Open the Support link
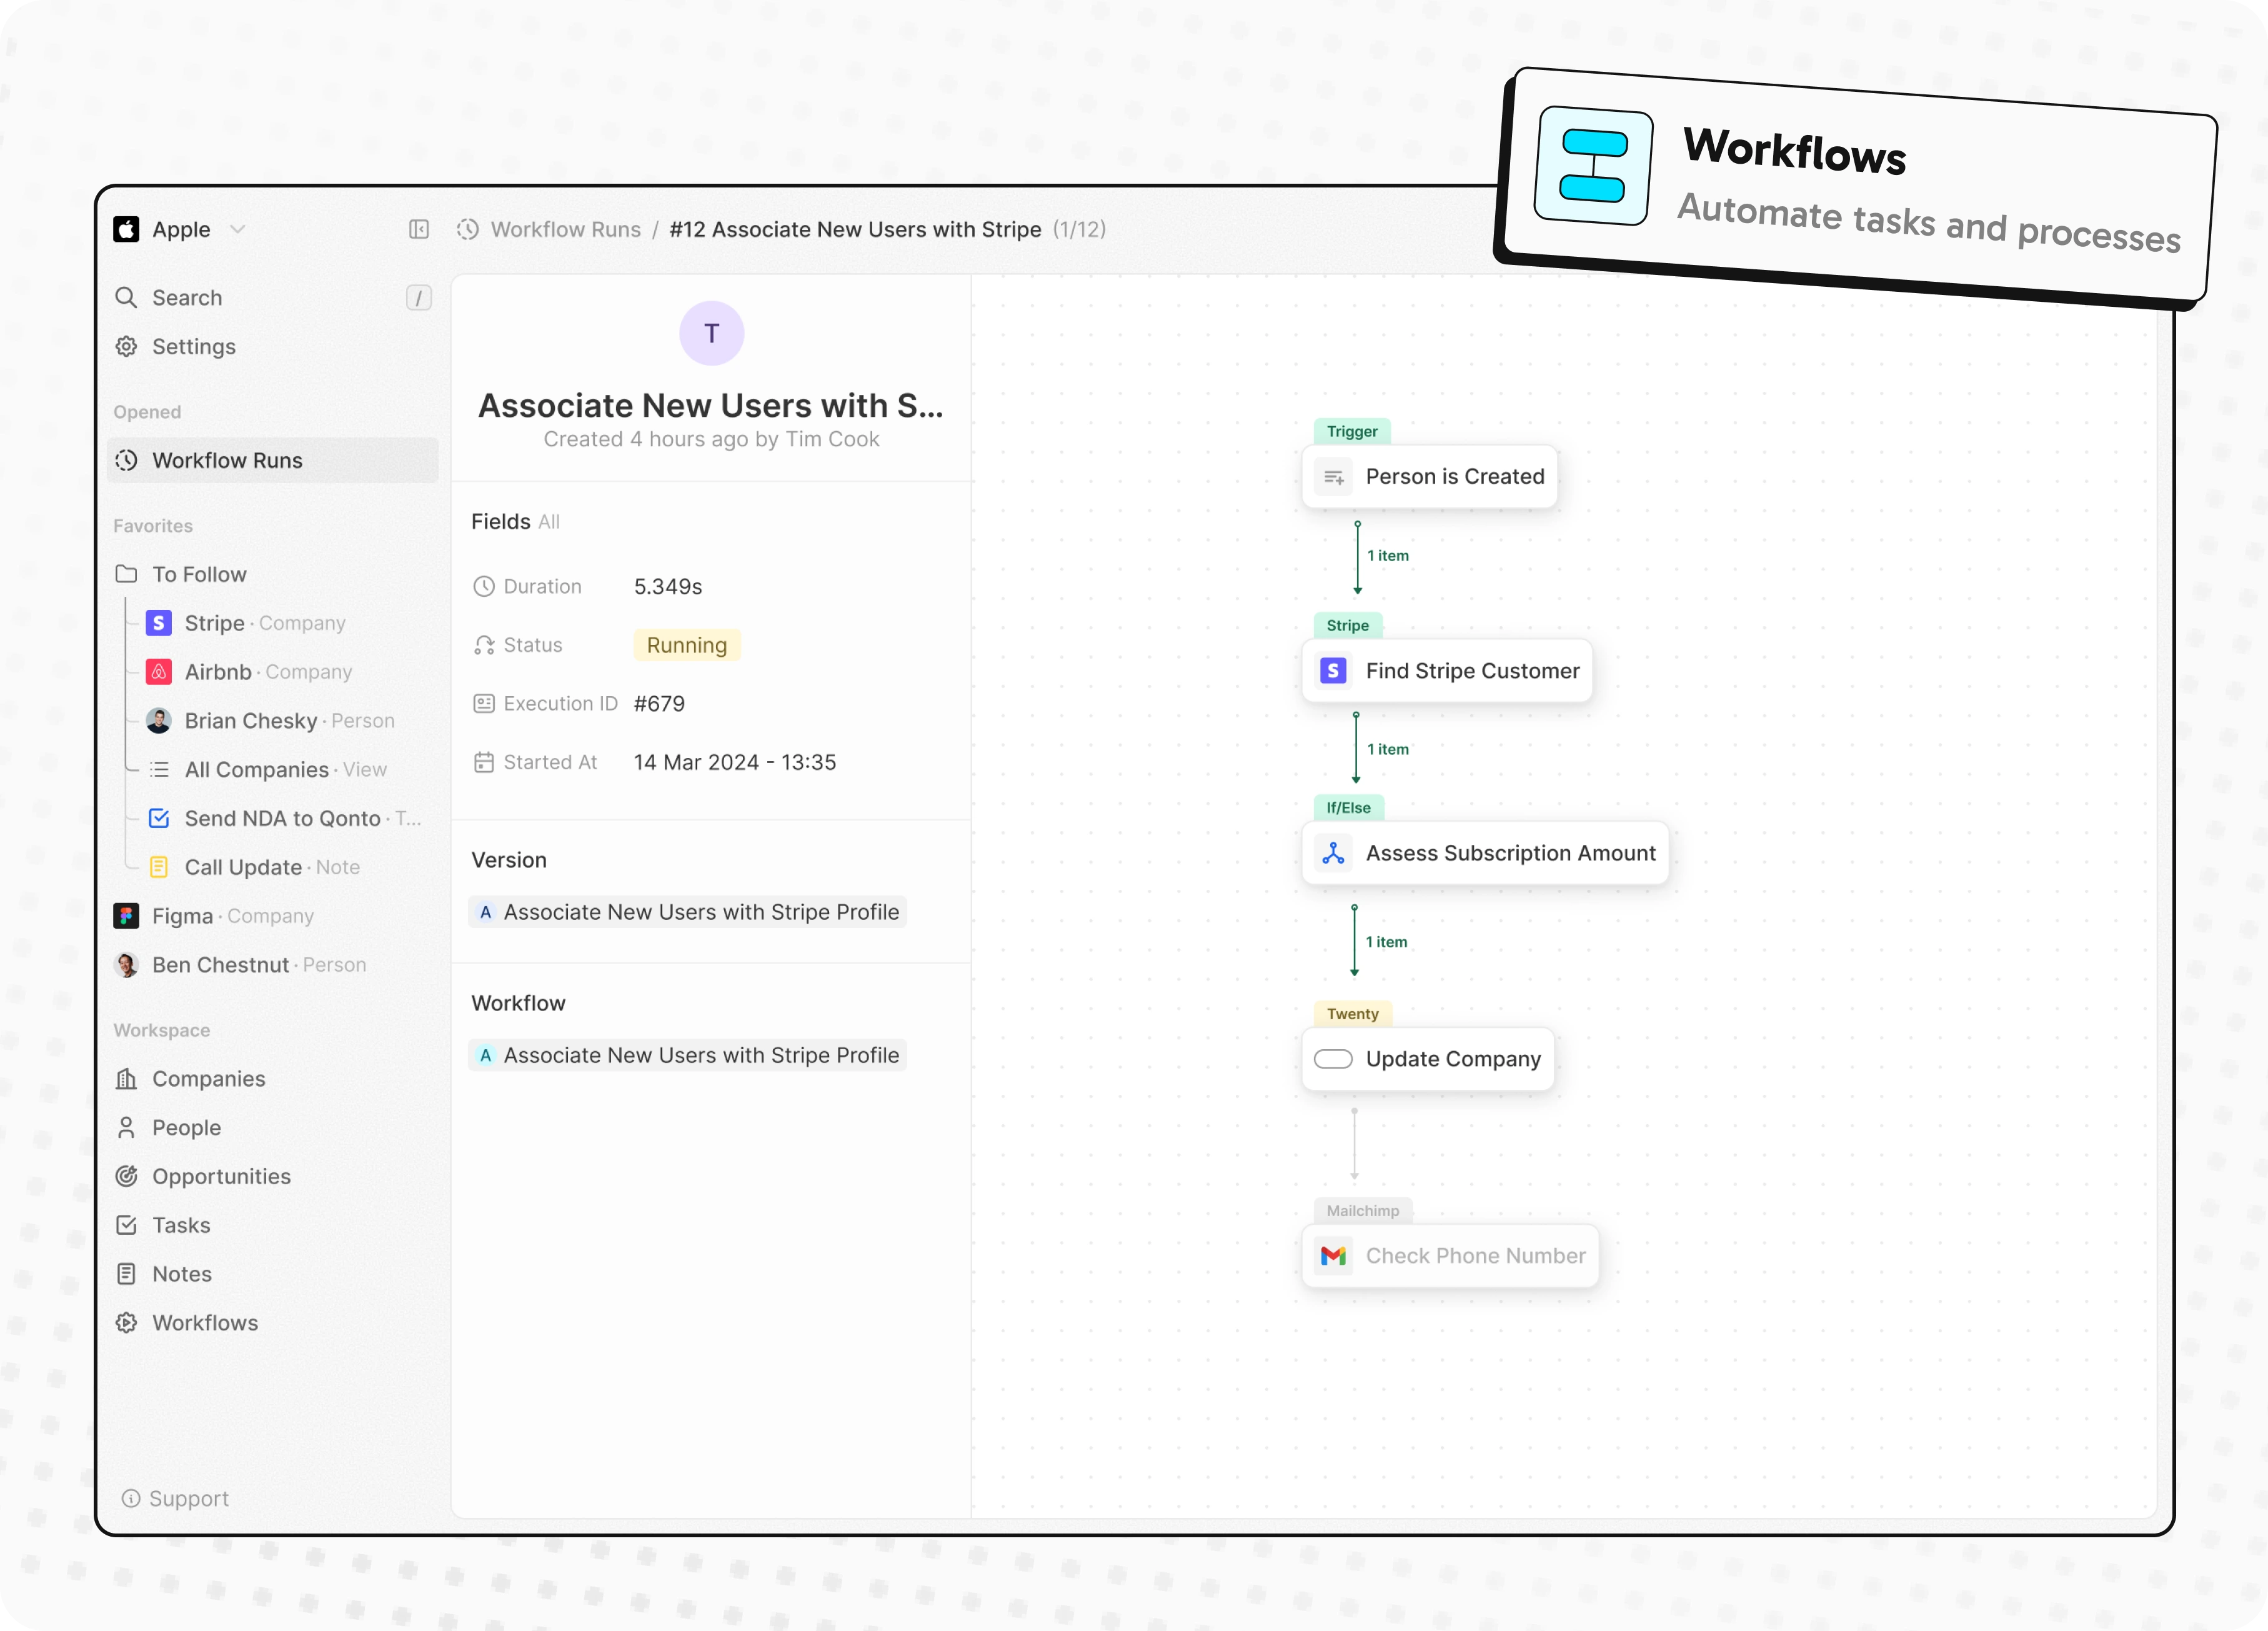The height and width of the screenshot is (1631, 2268). tap(175, 1498)
